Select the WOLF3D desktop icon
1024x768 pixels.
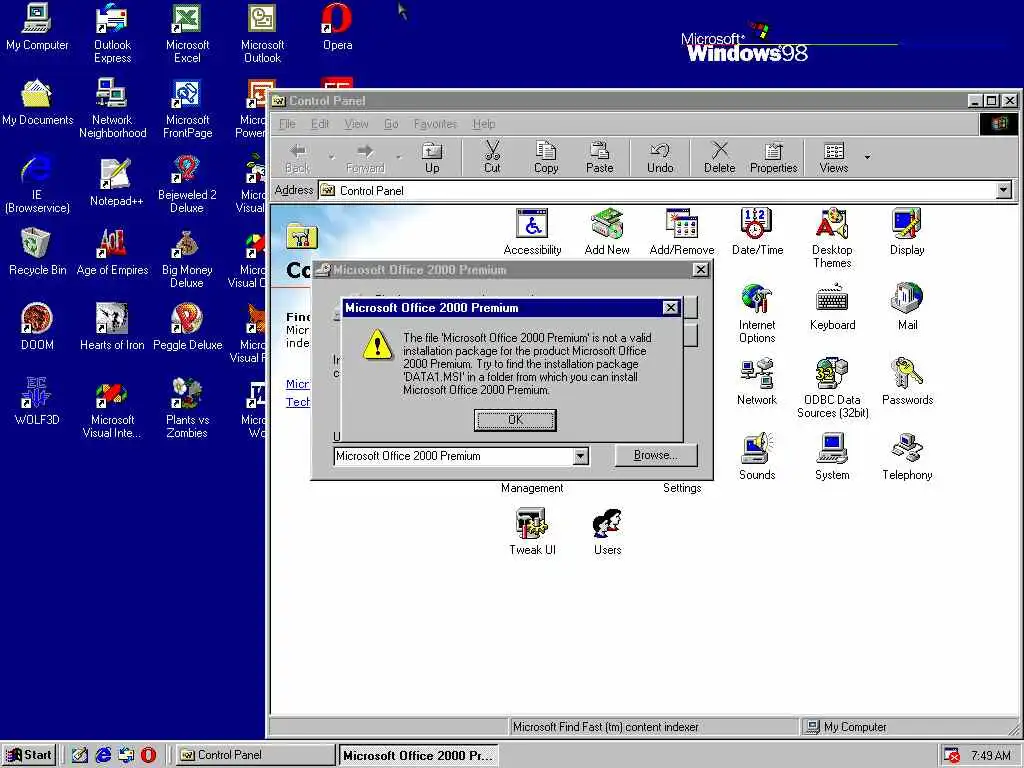[37, 402]
